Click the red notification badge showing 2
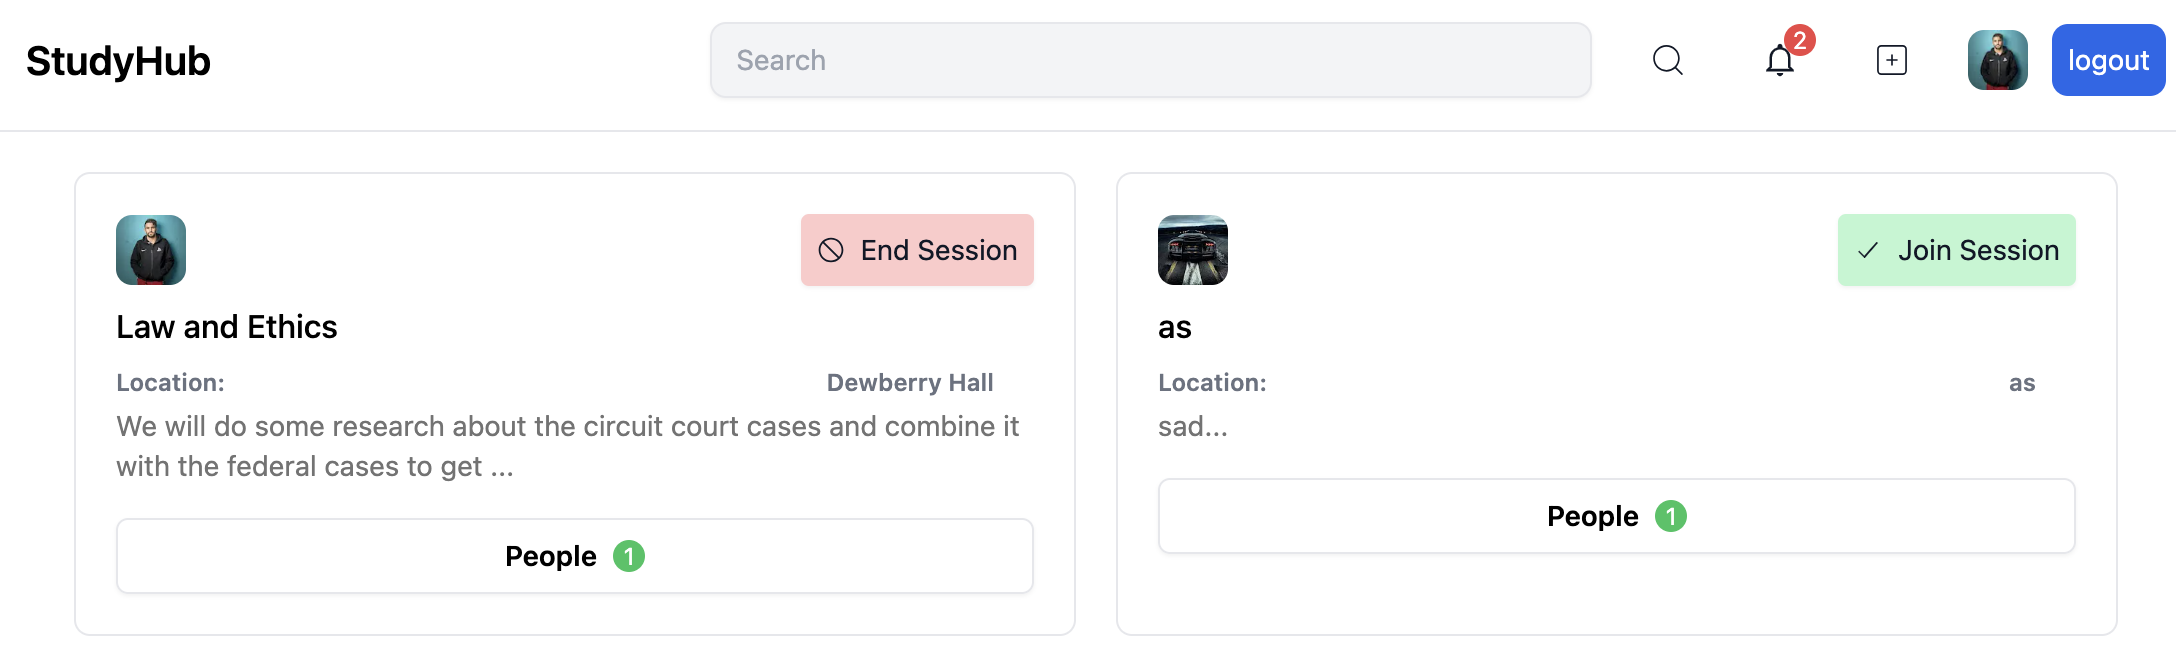This screenshot has width=2176, height=662. point(1801,41)
